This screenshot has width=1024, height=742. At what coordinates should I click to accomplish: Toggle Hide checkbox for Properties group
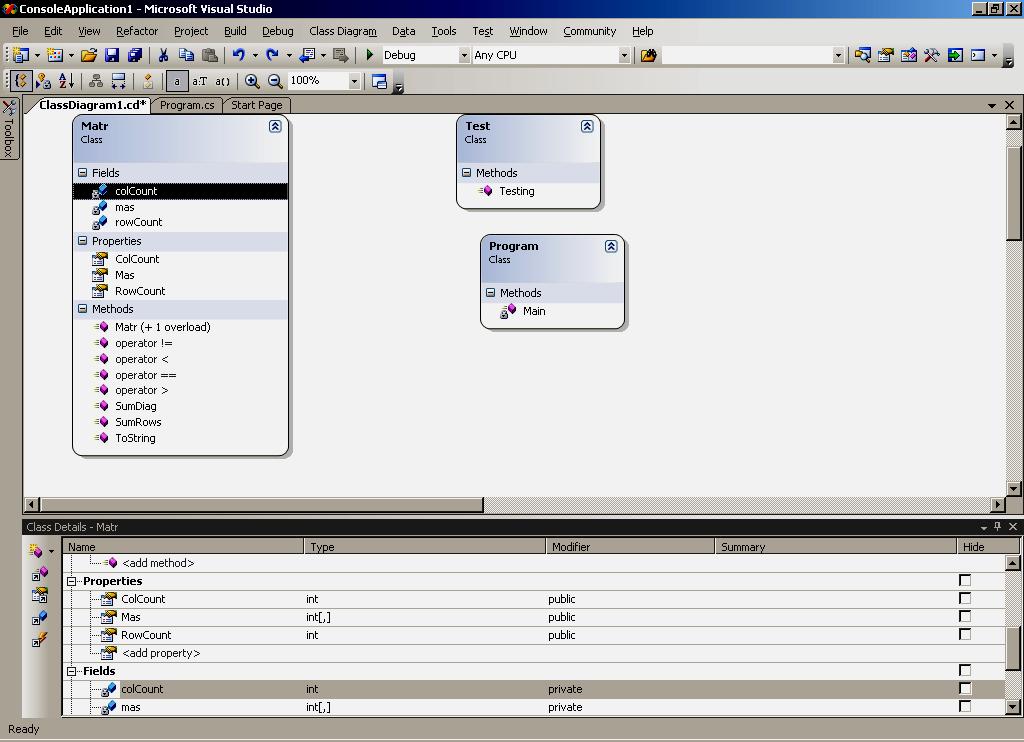coord(965,580)
